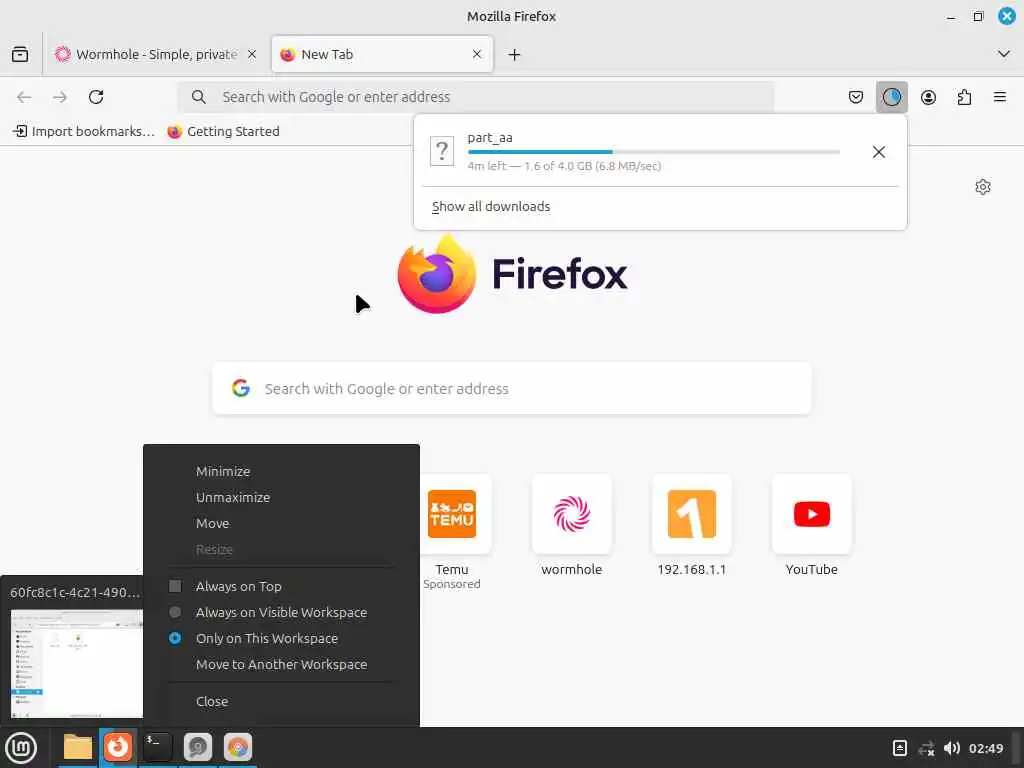1024x768 pixels.
Task: Toggle the Downloads toolbar button
Action: coord(891,97)
